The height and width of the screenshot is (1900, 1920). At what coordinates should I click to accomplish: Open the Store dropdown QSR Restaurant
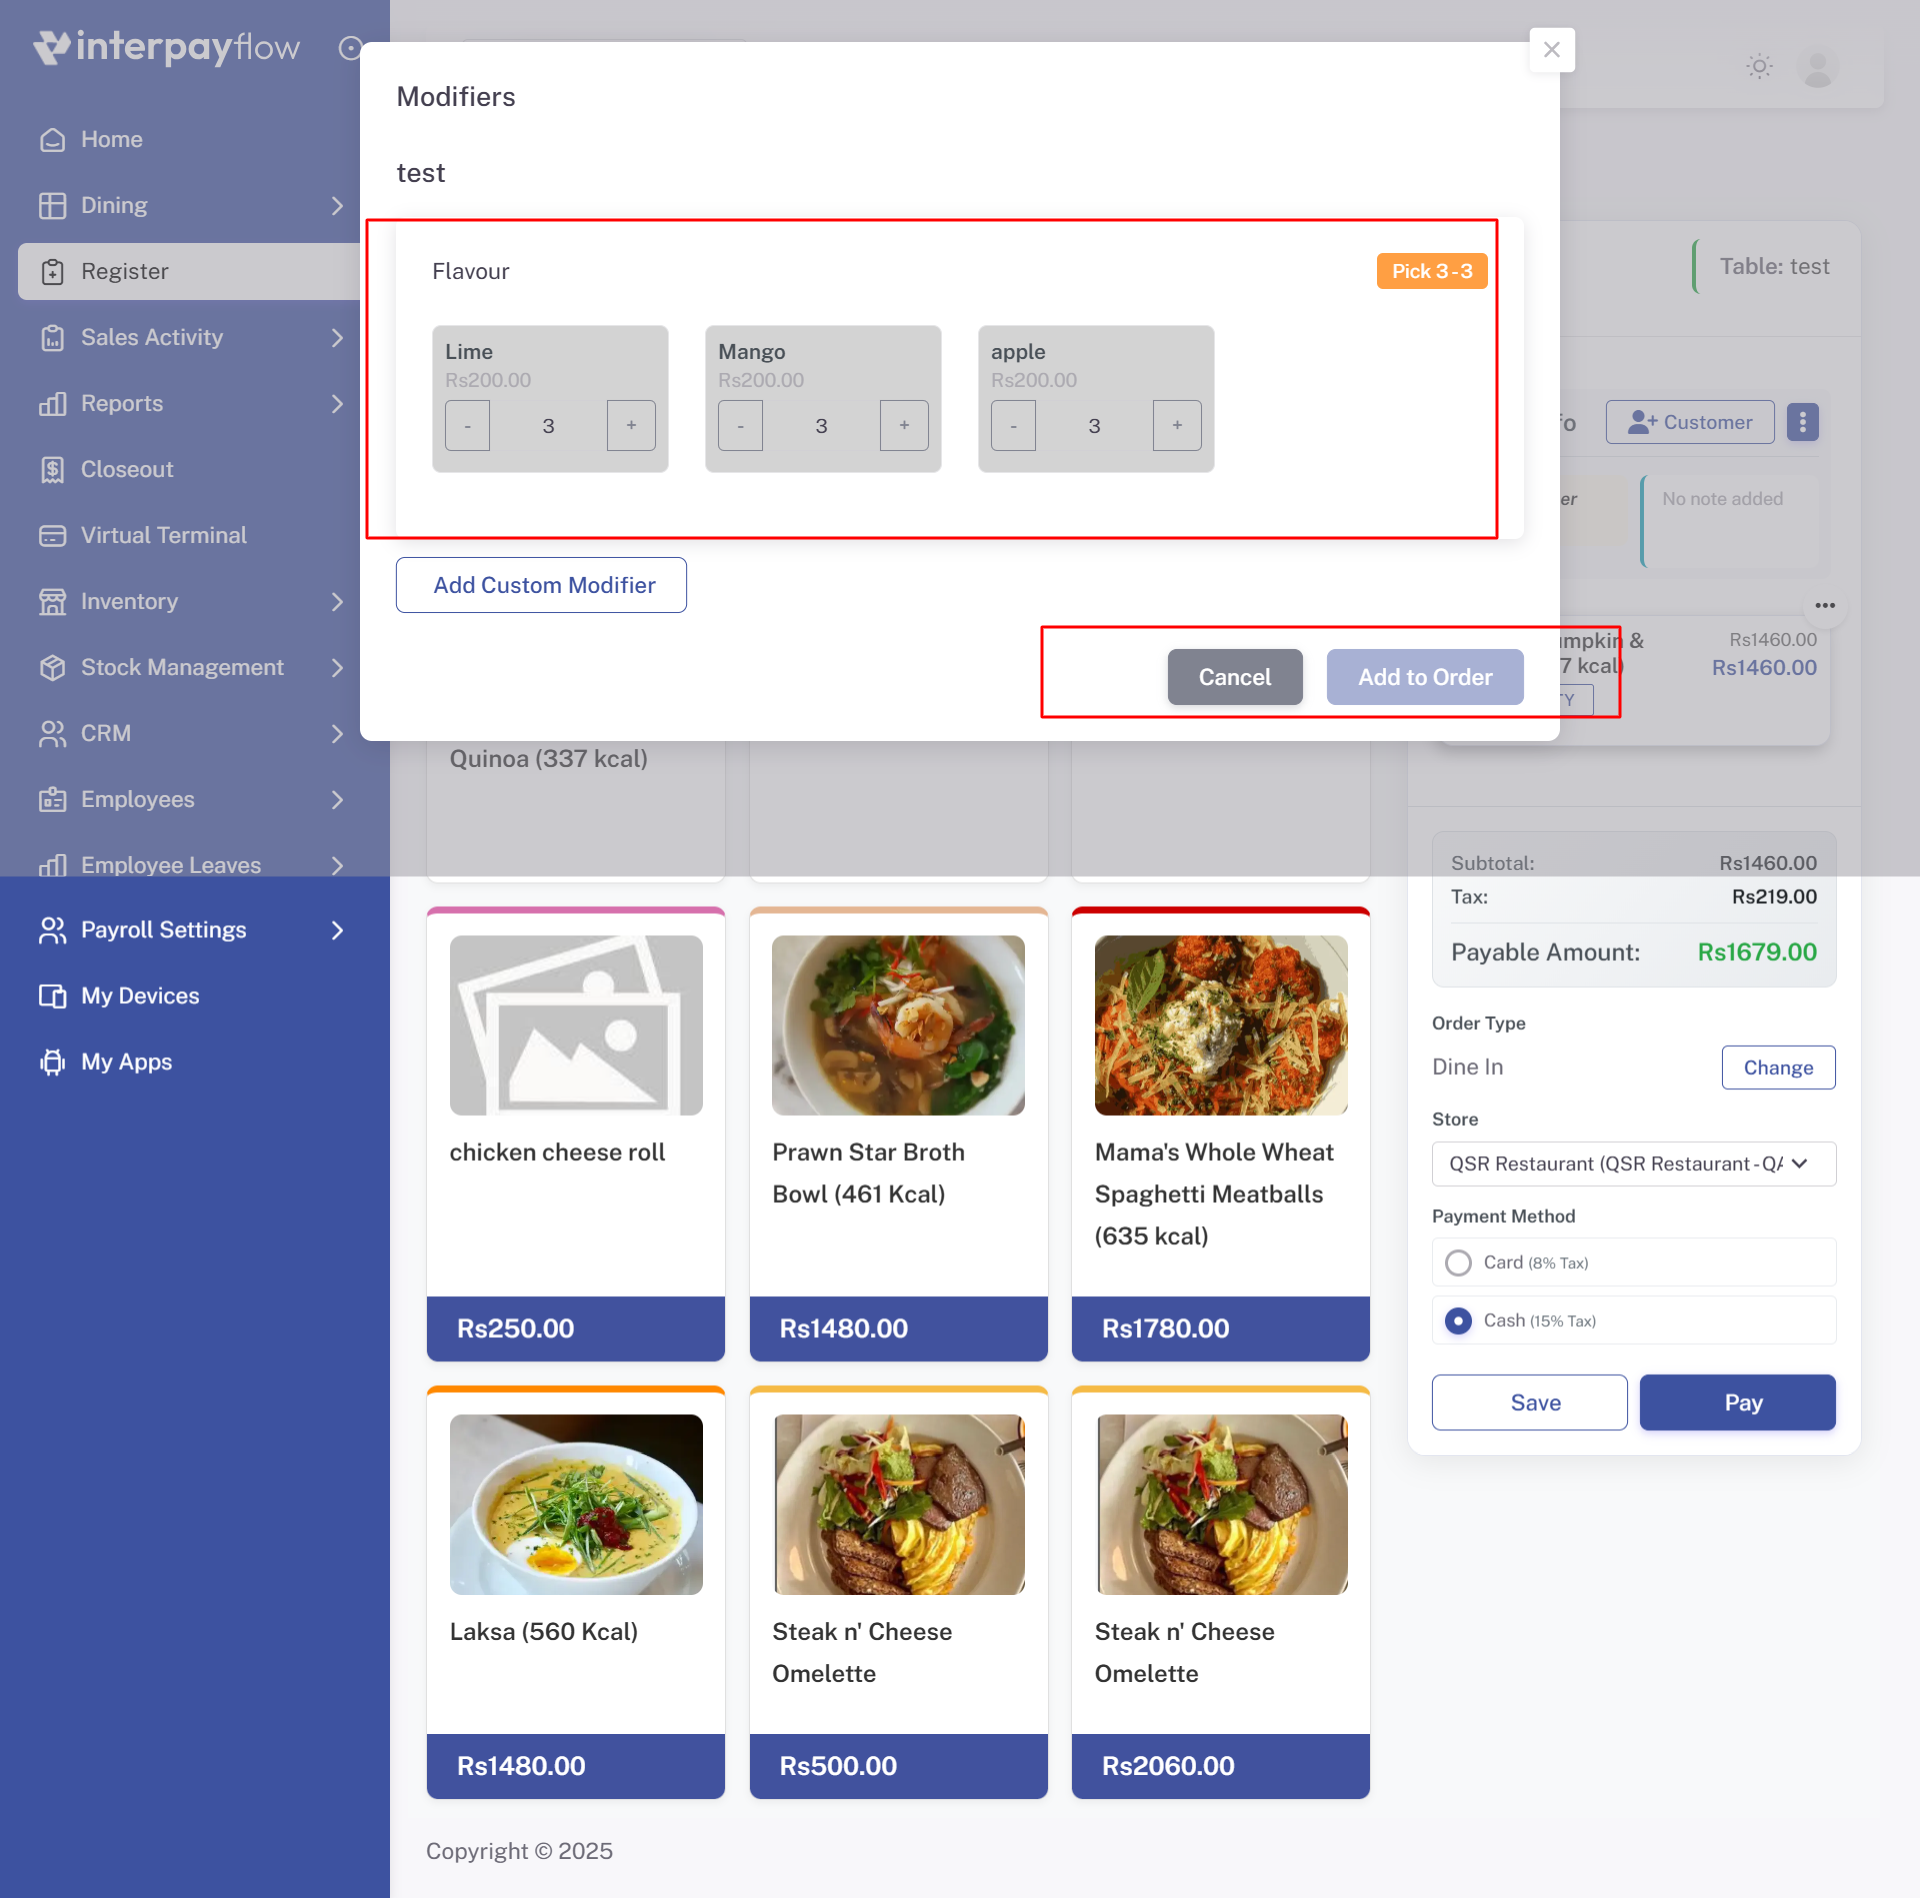pyautogui.click(x=1634, y=1165)
